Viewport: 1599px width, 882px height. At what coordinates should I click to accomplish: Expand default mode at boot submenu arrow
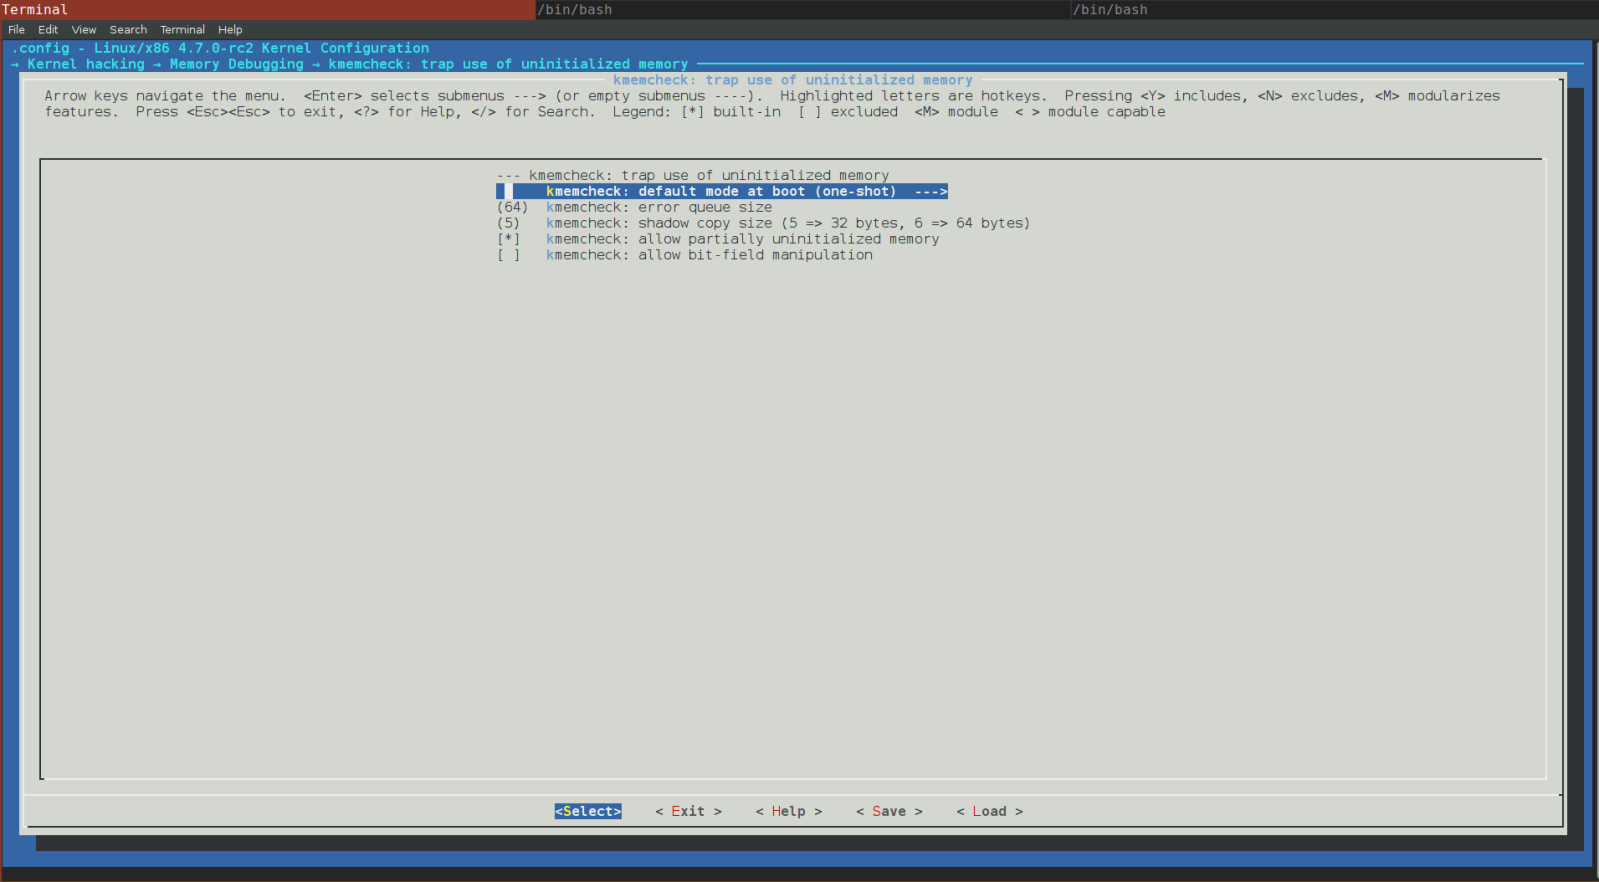click(930, 192)
